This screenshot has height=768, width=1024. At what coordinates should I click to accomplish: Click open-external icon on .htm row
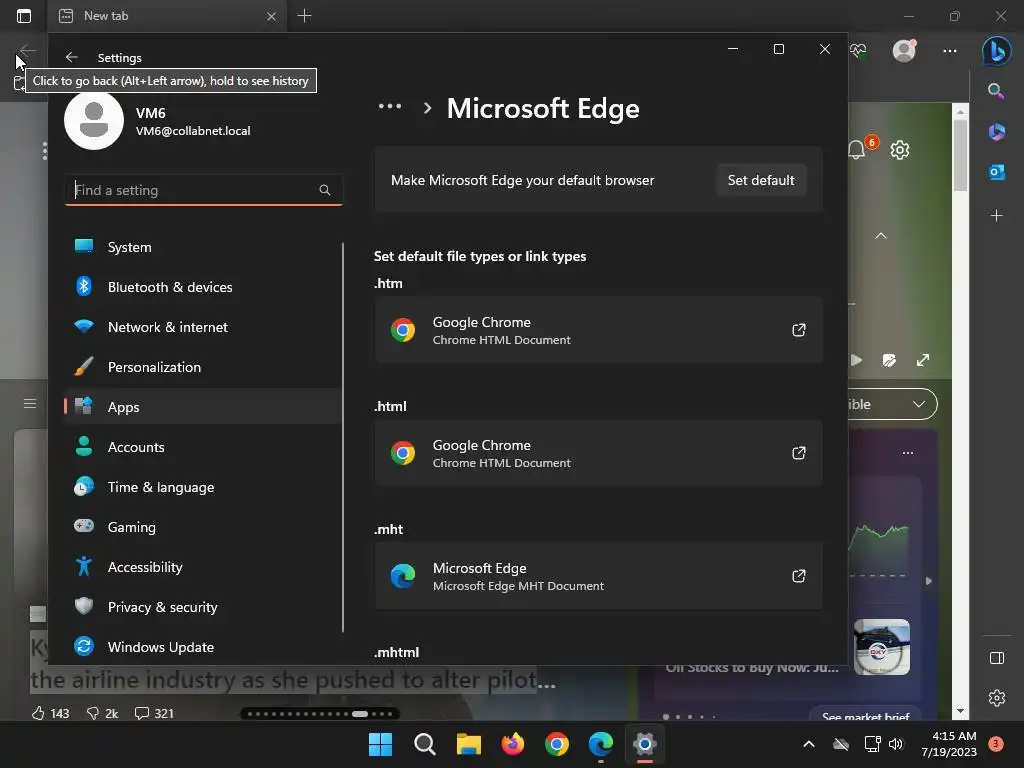pos(798,330)
